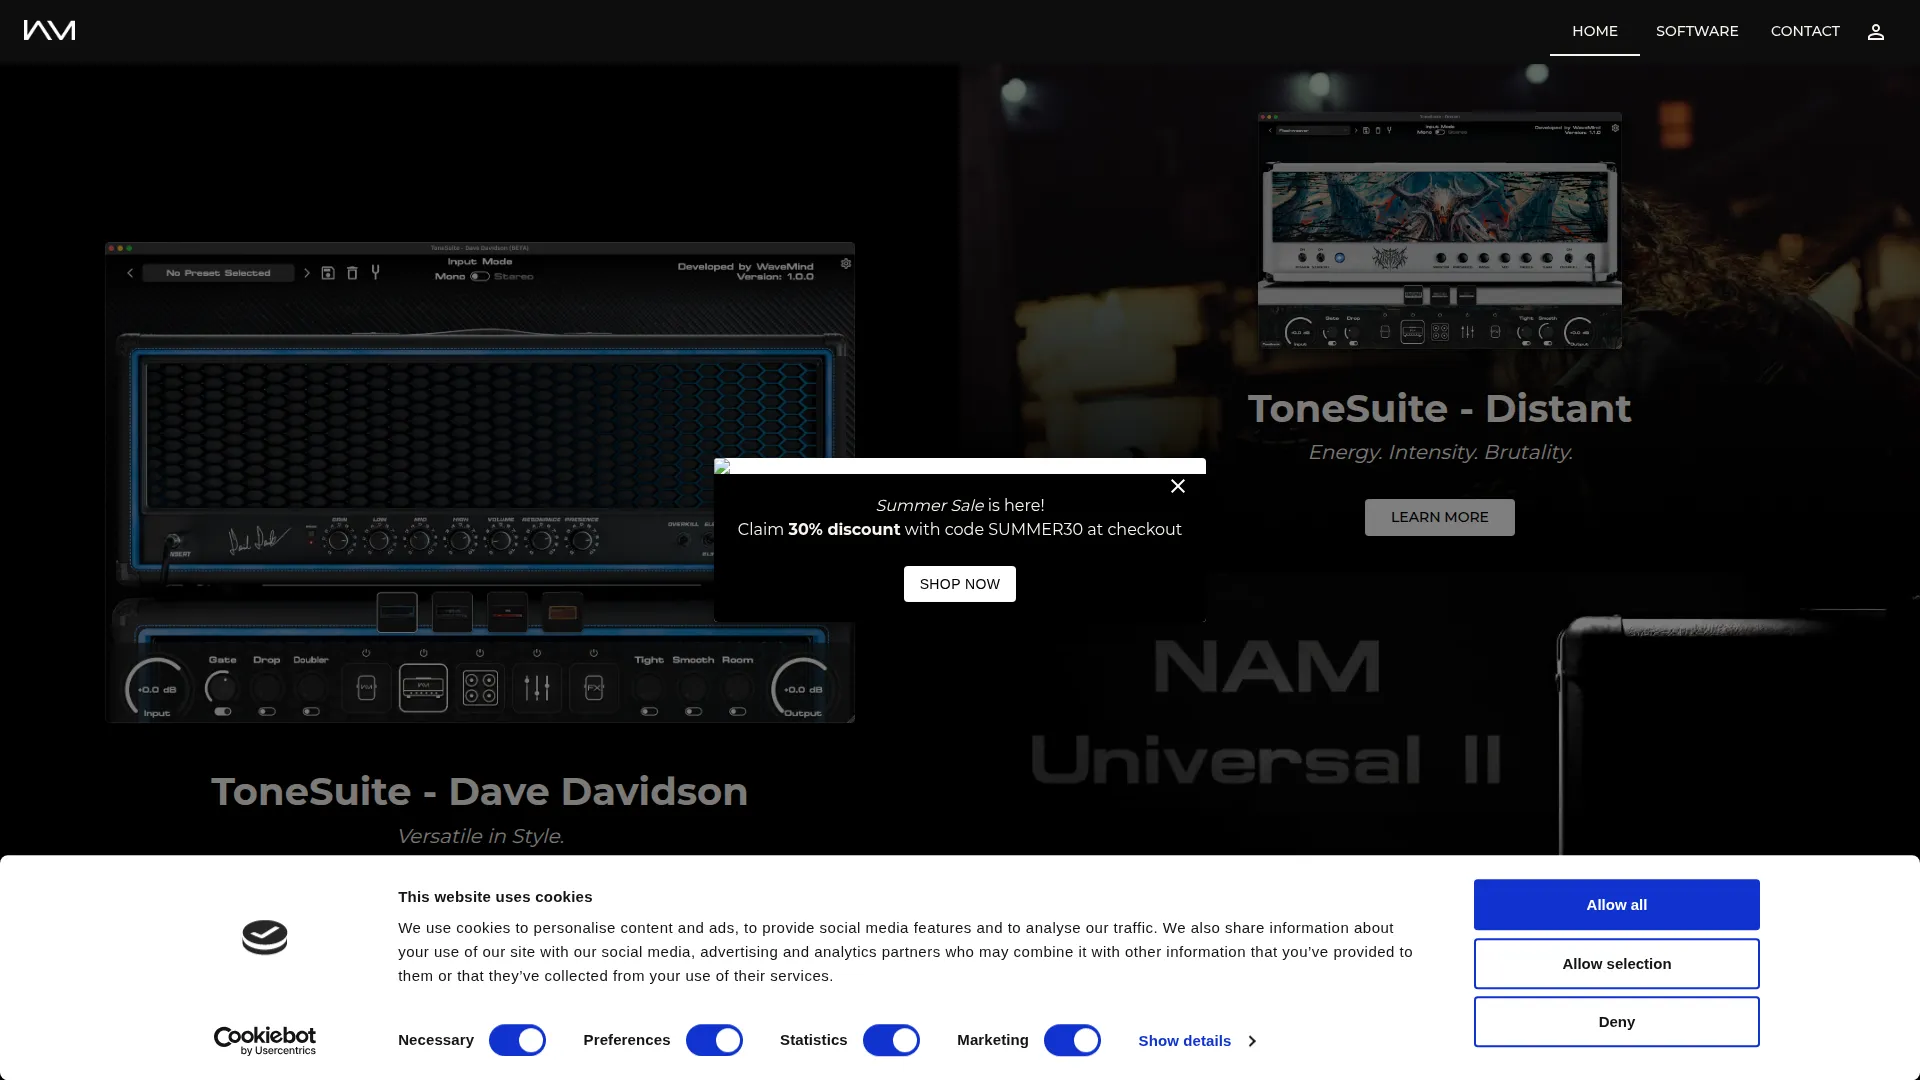Toggle the Gate switch in Dave Davidson plugin
The height and width of the screenshot is (1080, 1920).
[x=223, y=712]
